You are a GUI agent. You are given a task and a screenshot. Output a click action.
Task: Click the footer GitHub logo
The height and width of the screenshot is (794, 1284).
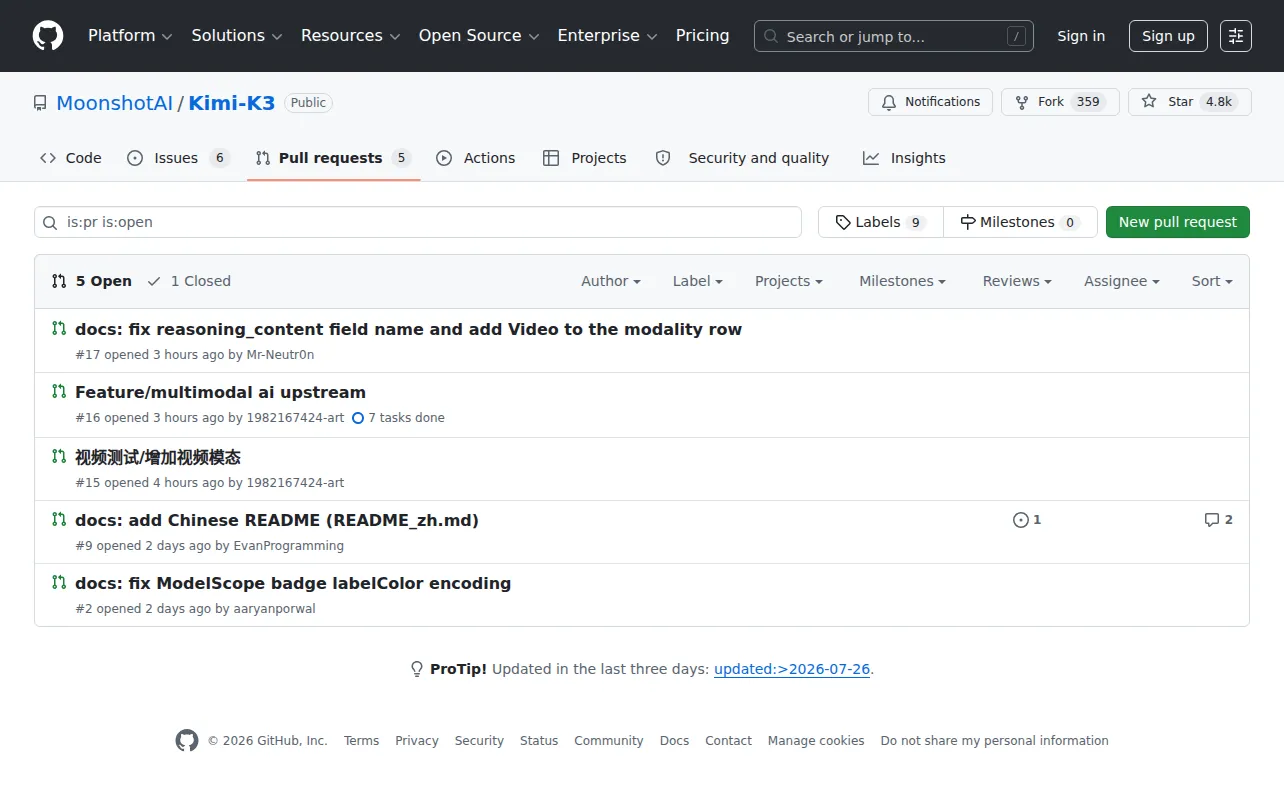click(187, 741)
